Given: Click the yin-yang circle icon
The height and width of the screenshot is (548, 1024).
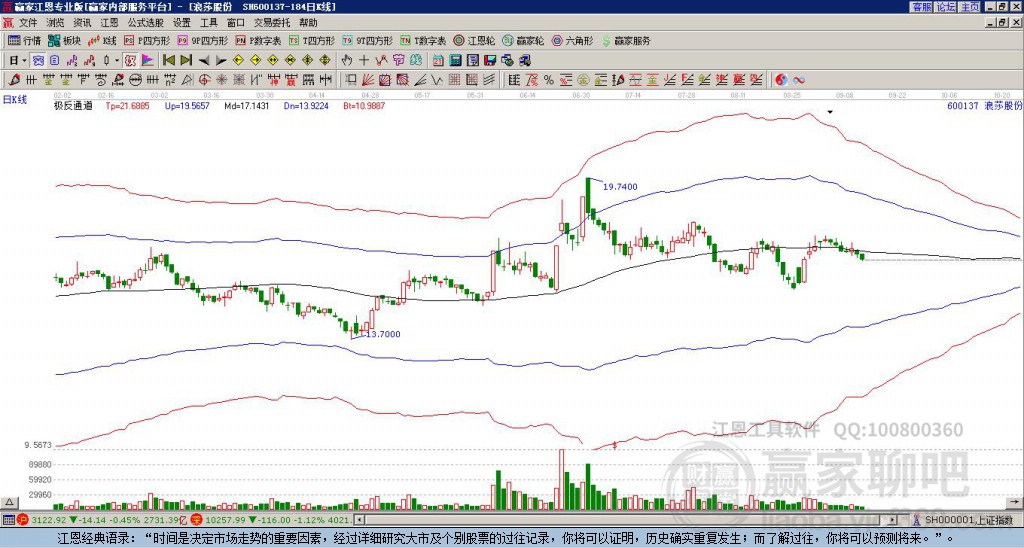Looking at the screenshot, I should coord(781,80).
